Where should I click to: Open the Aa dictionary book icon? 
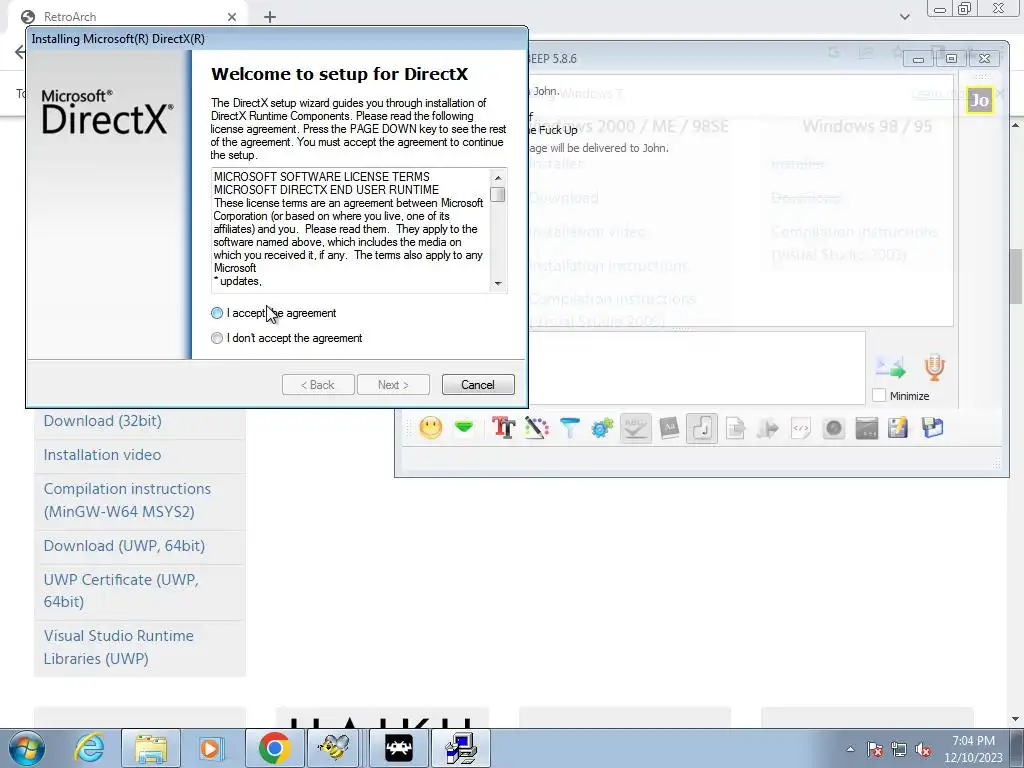pos(669,428)
